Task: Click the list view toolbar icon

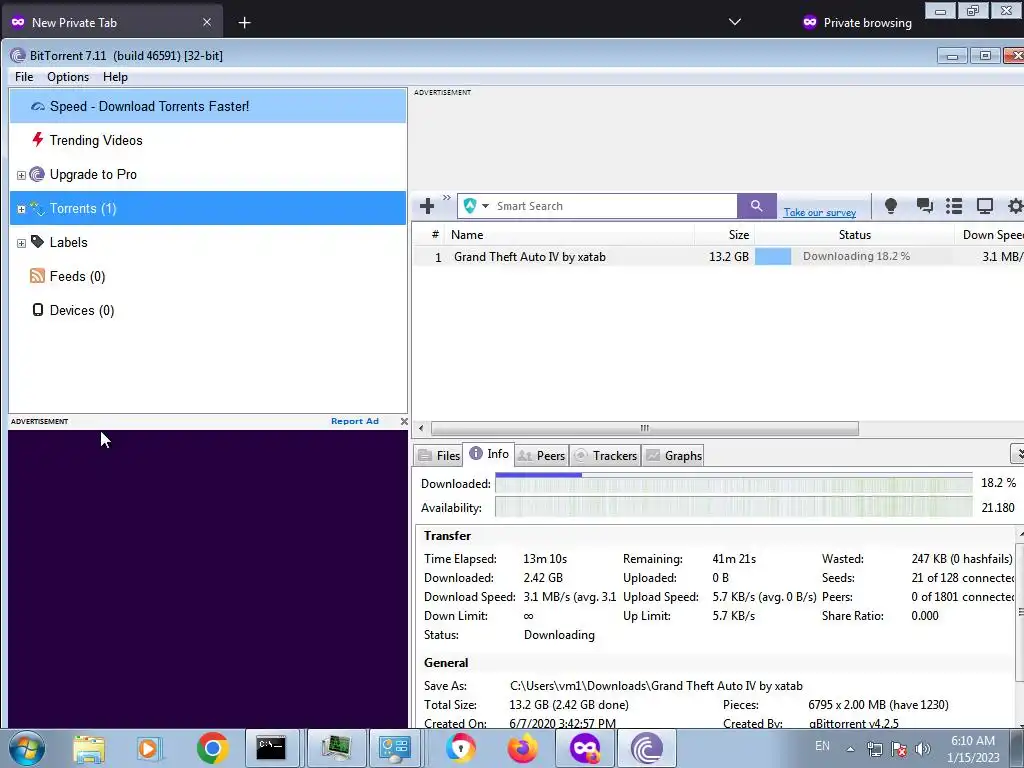Action: [954, 206]
